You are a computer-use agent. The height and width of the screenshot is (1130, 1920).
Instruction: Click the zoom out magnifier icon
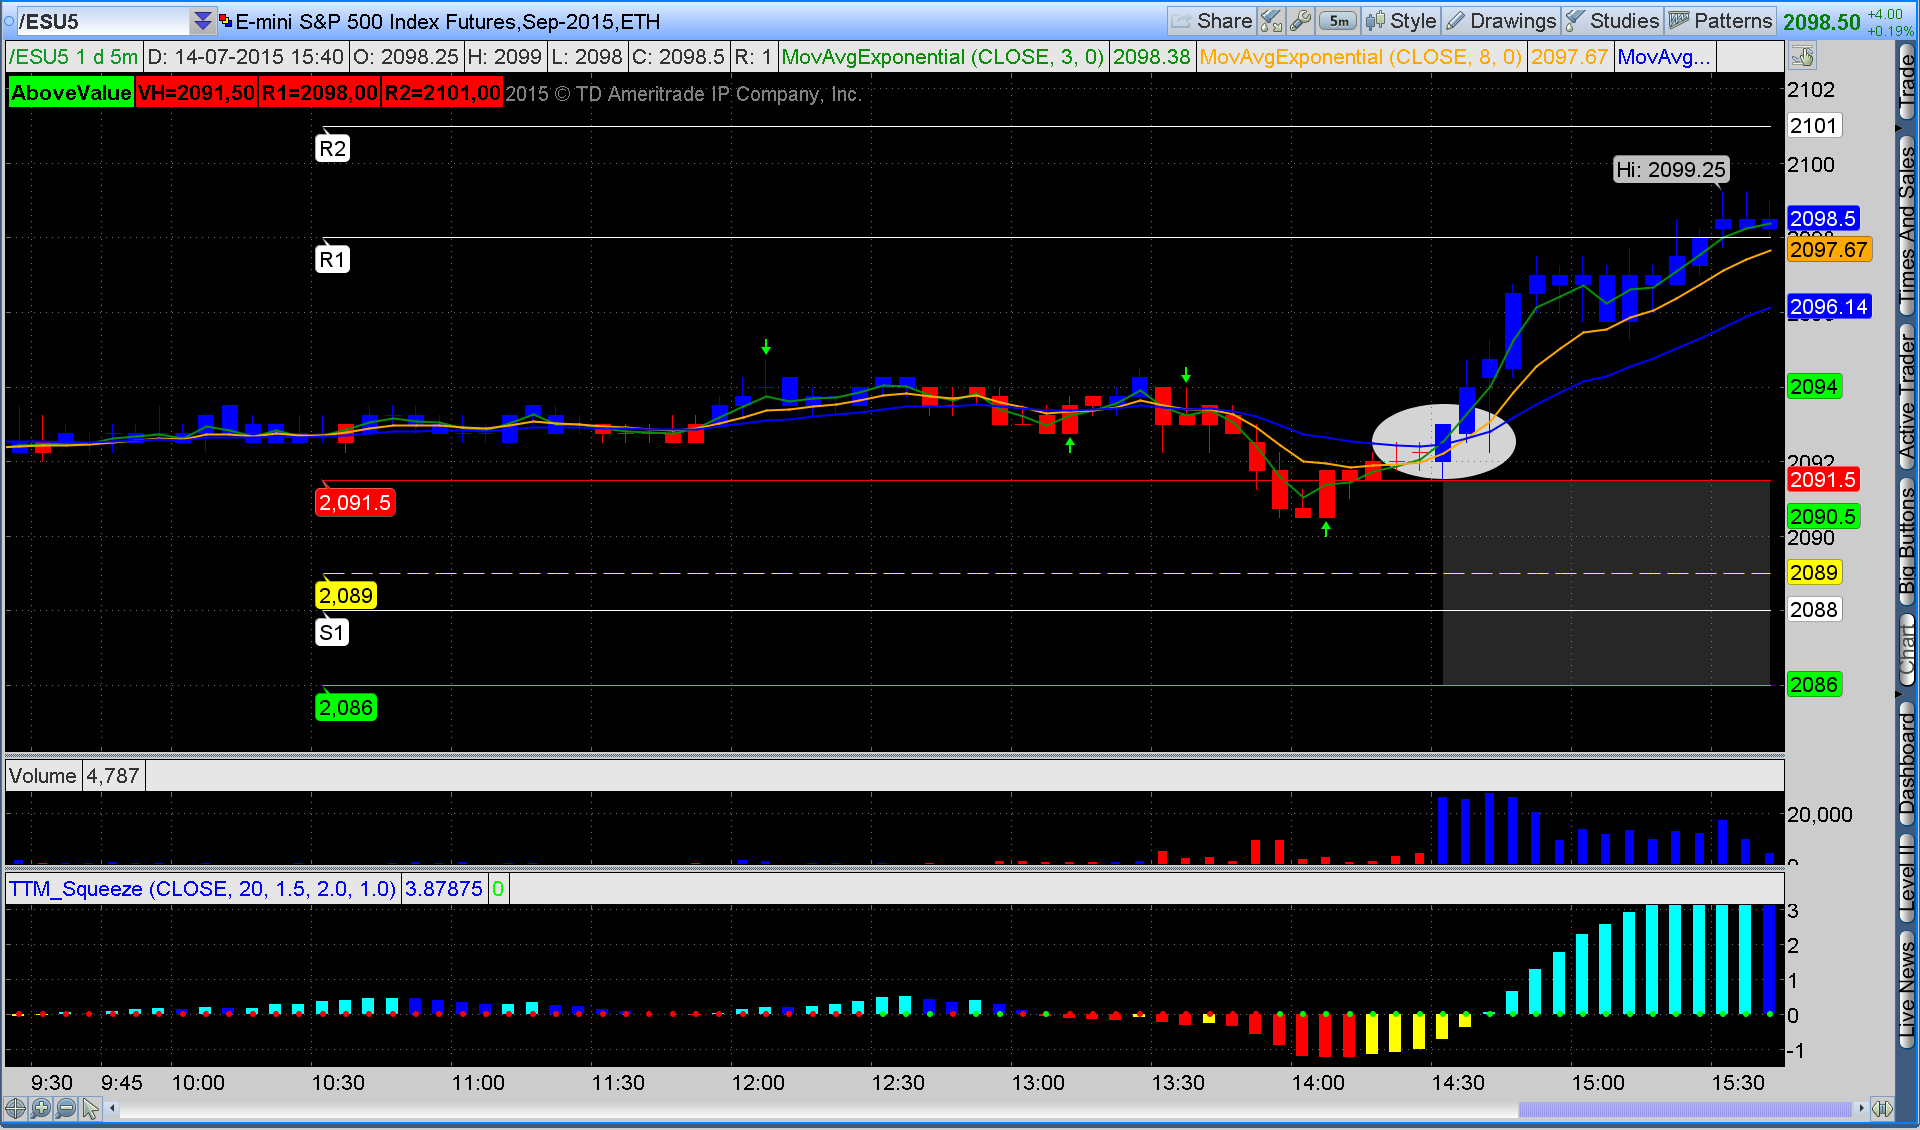click(x=66, y=1108)
